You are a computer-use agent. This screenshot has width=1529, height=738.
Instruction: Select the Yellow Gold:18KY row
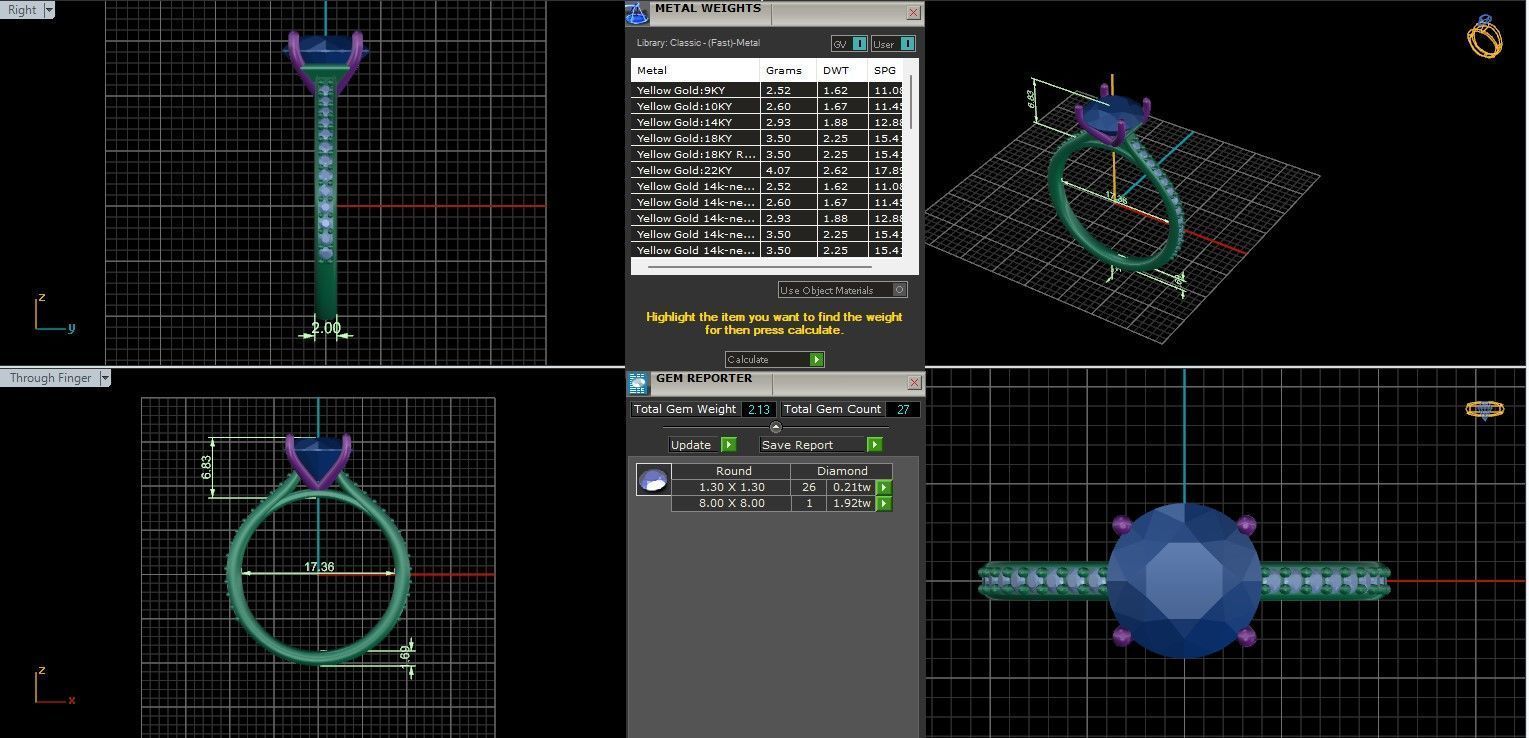(767, 139)
